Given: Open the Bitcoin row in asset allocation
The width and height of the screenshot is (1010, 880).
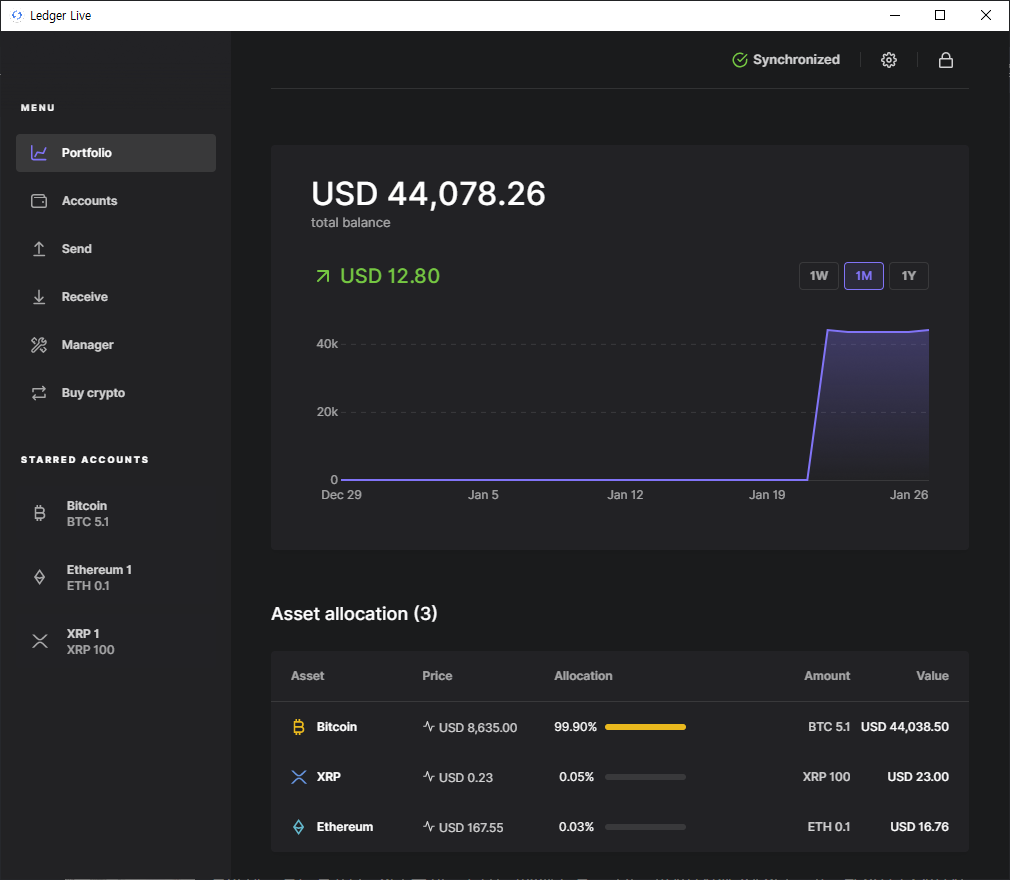Looking at the screenshot, I should [x=620, y=727].
